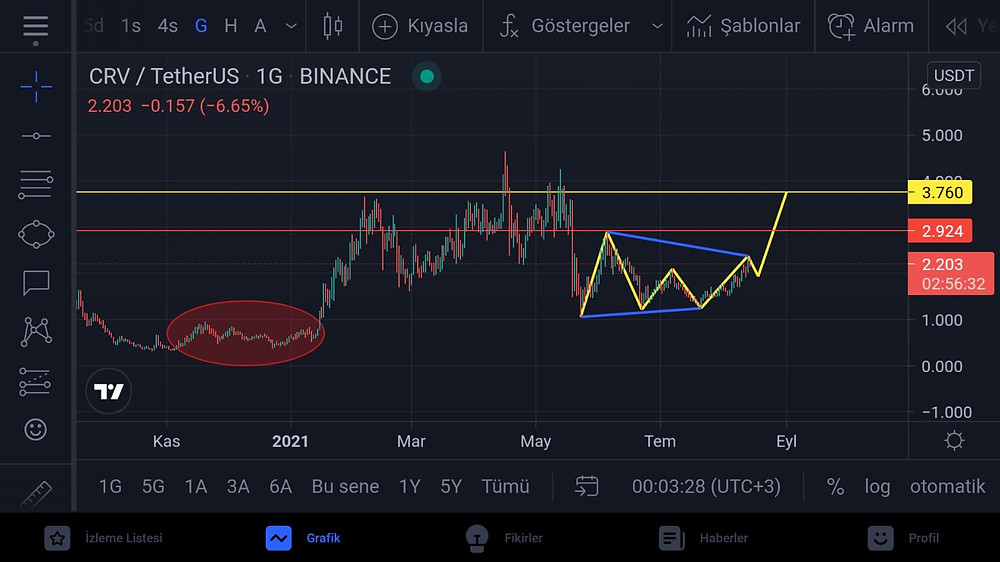Image resolution: width=1000 pixels, height=562 pixels.
Task: Toggle the log scale
Action: pyautogui.click(x=877, y=487)
